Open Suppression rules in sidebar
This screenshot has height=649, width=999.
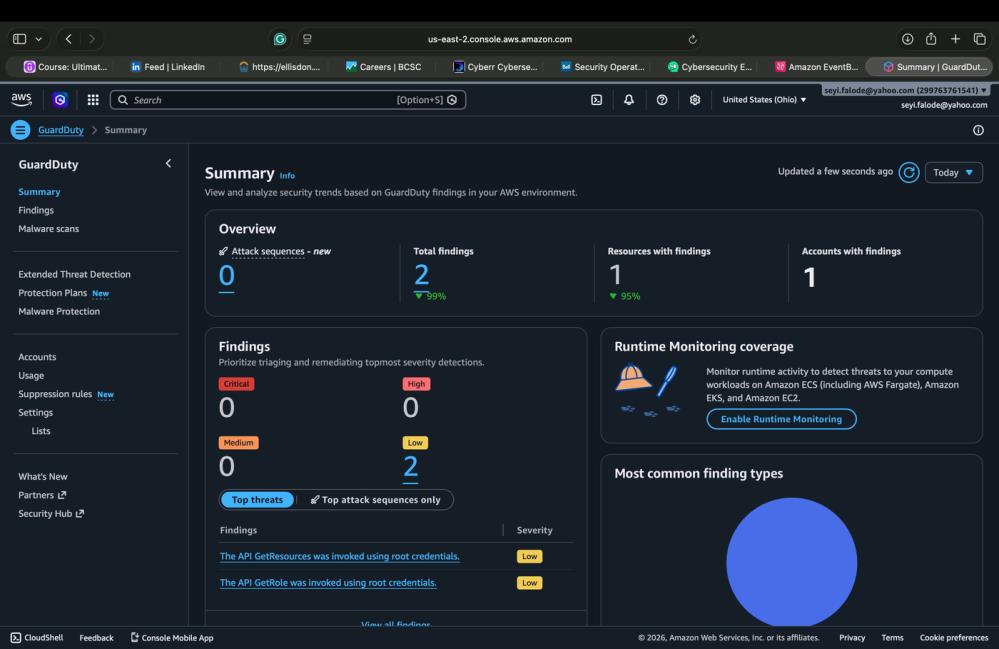point(55,394)
